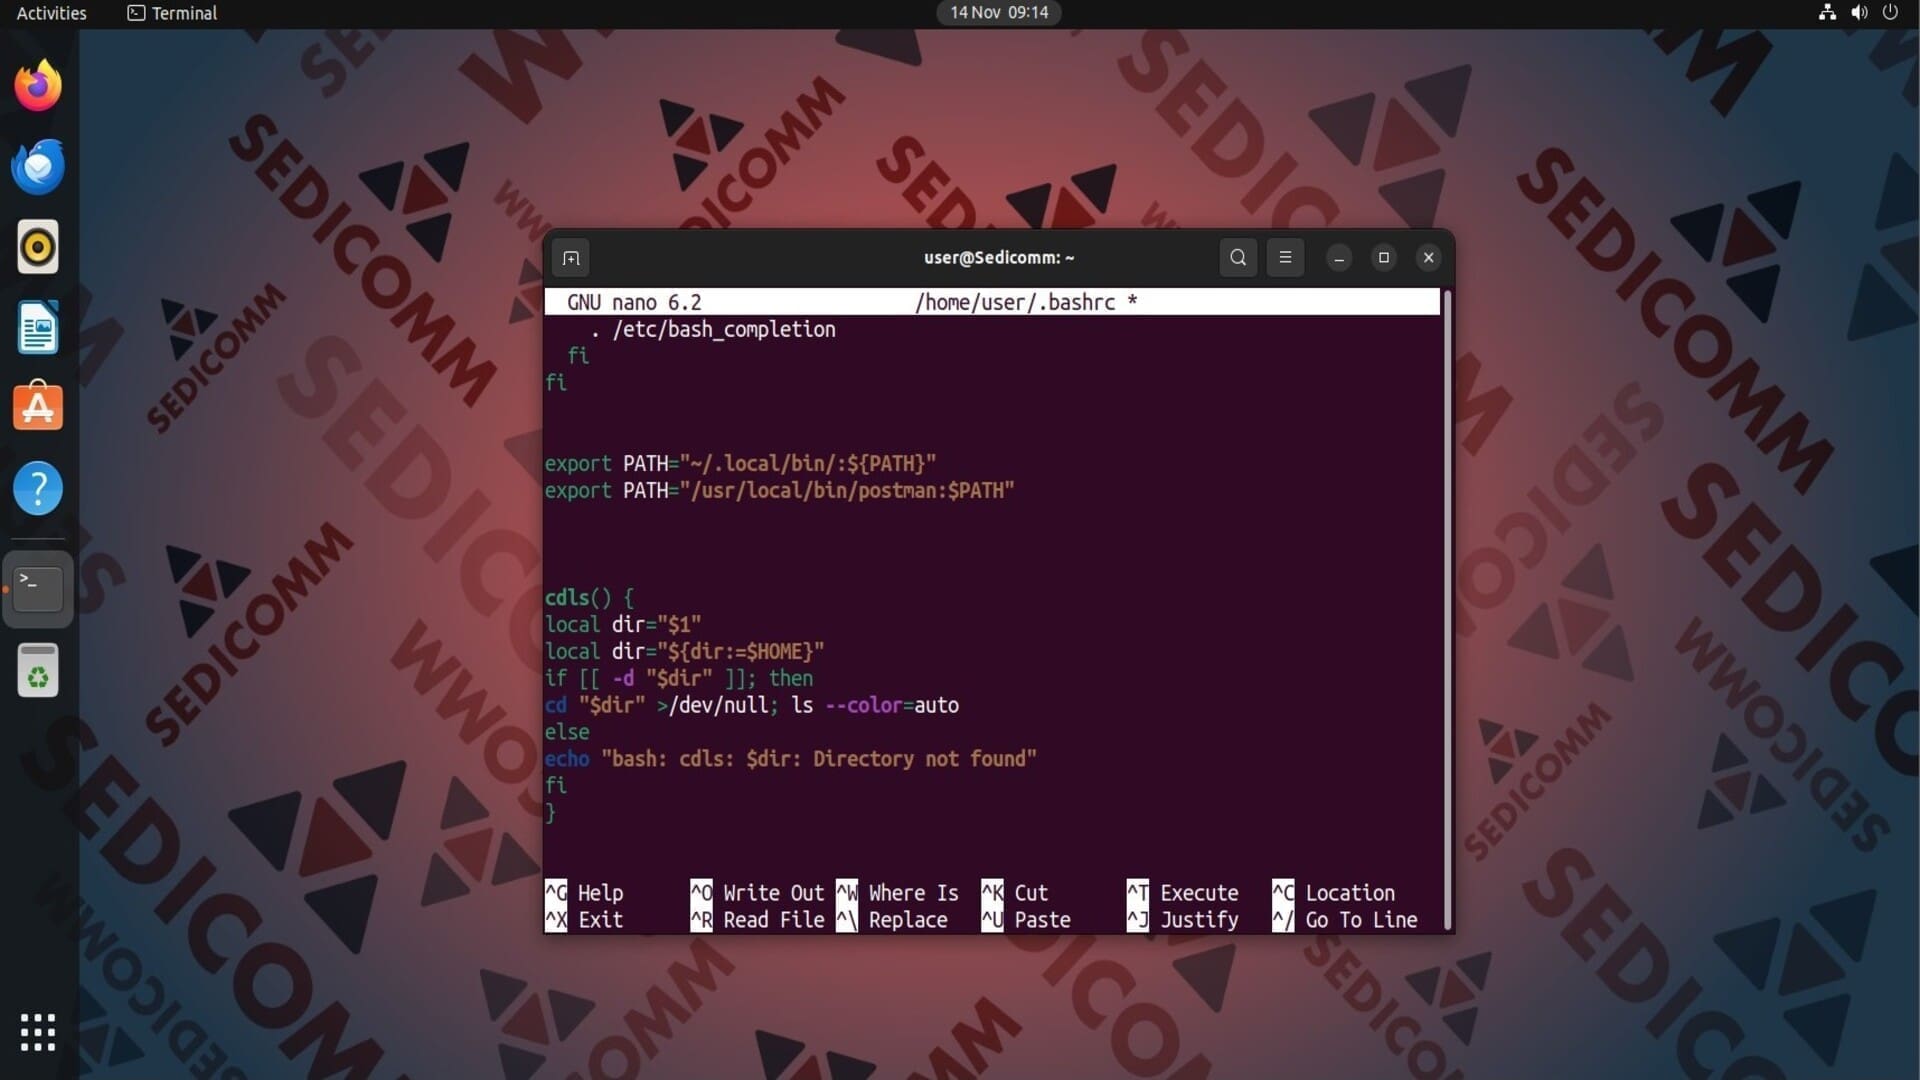Viewport: 1920px width, 1080px height.
Task: Open the volume icon in top bar
Action: 1859,13
